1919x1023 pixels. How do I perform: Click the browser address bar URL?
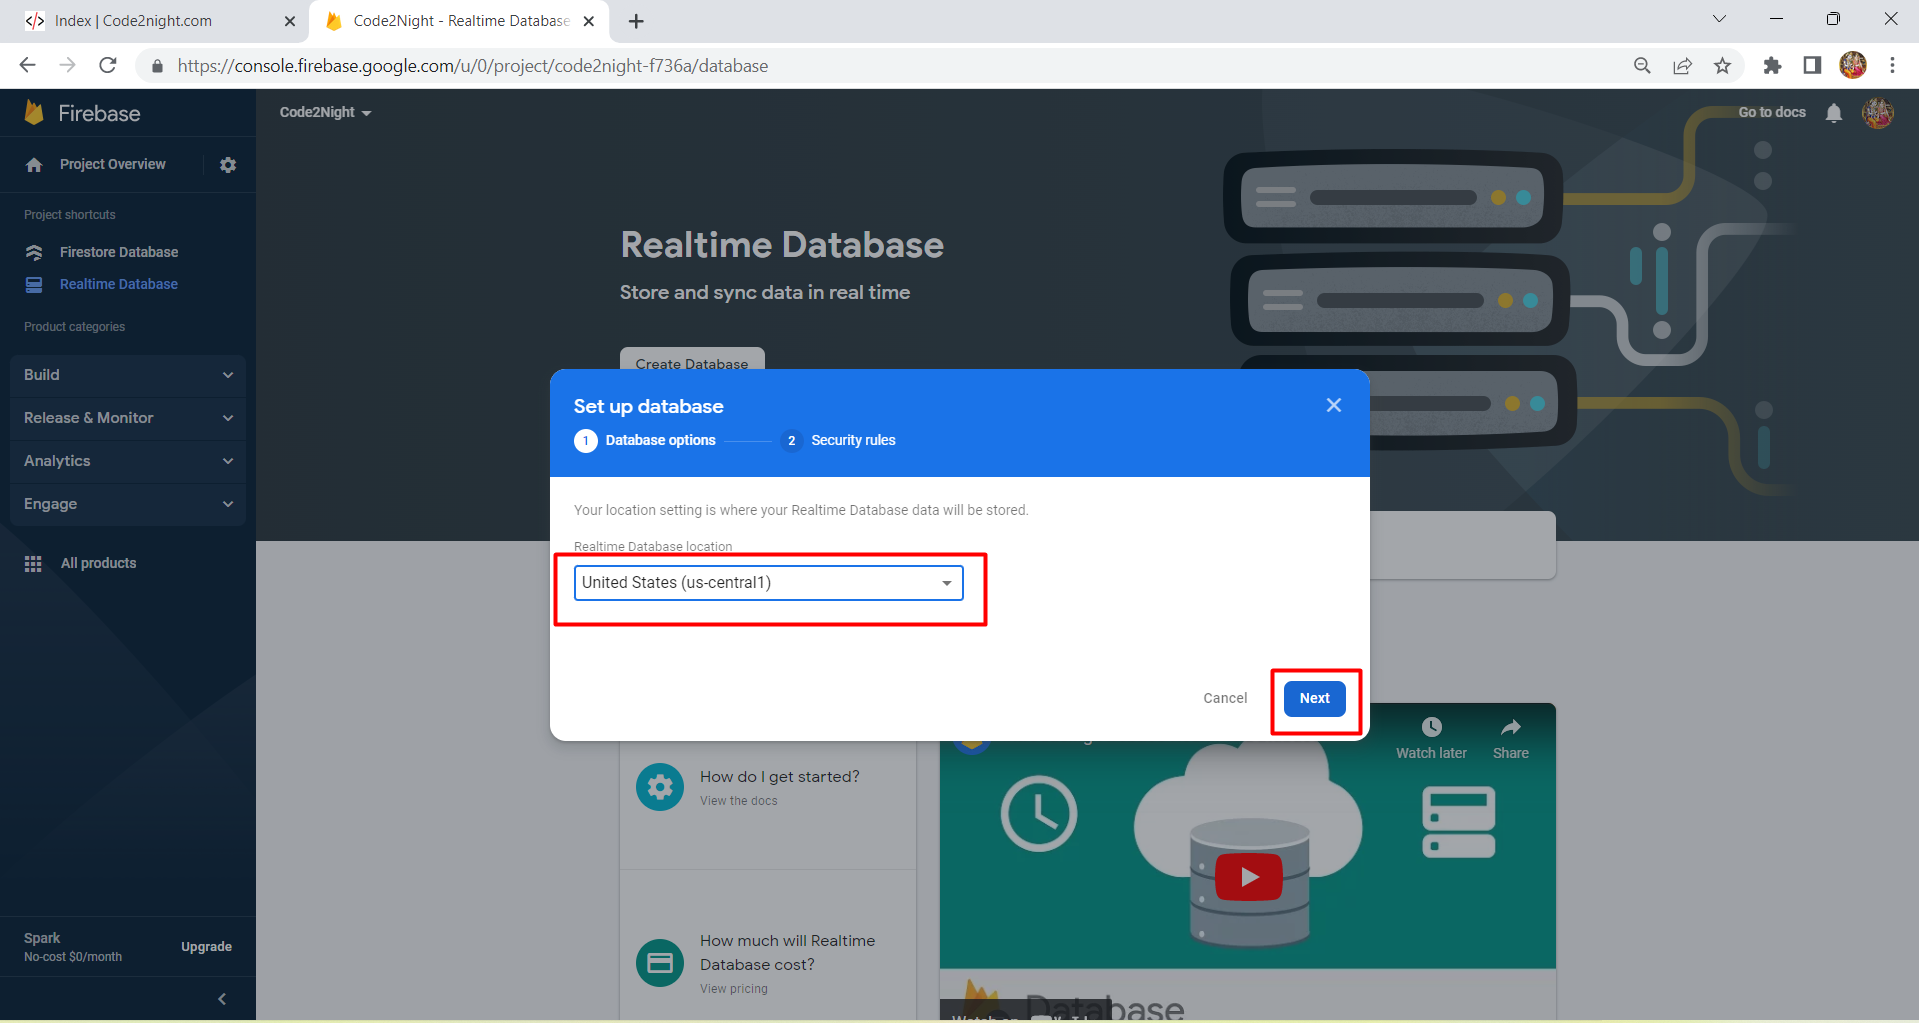[473, 66]
